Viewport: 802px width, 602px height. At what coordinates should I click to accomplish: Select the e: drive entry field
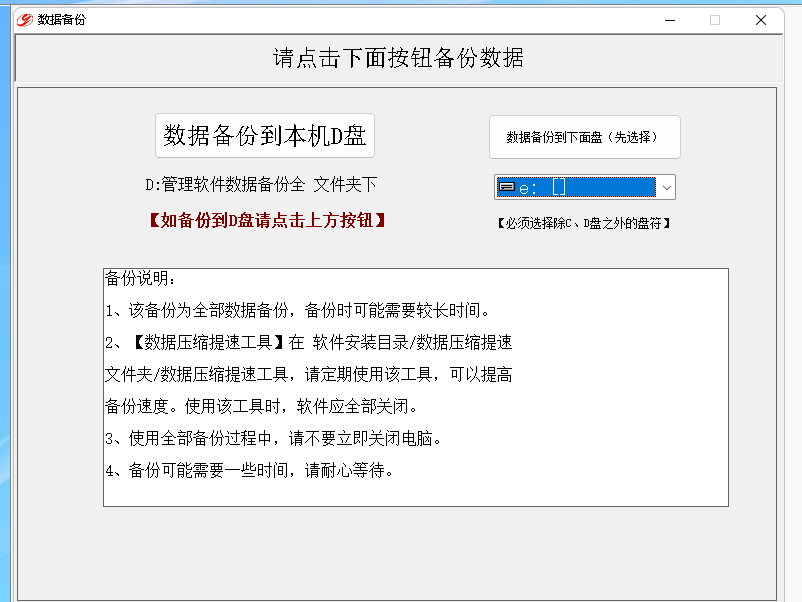click(576, 188)
